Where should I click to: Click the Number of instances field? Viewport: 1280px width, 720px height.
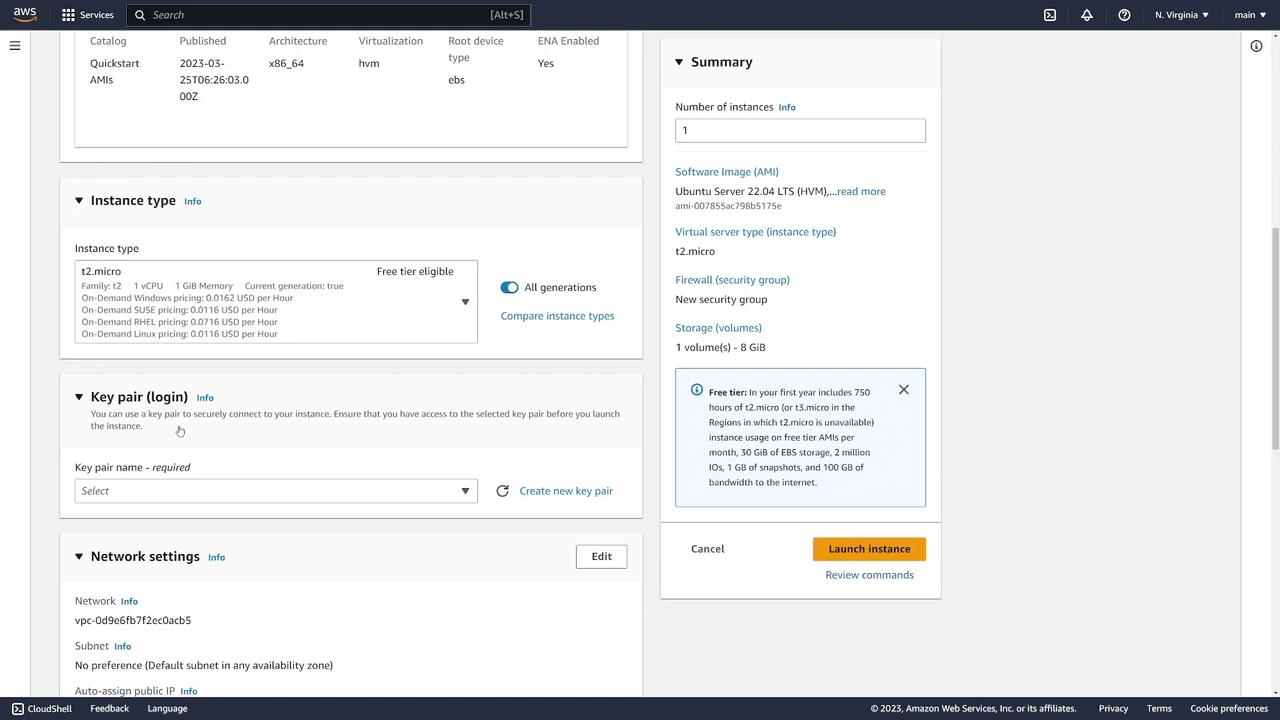pos(800,130)
